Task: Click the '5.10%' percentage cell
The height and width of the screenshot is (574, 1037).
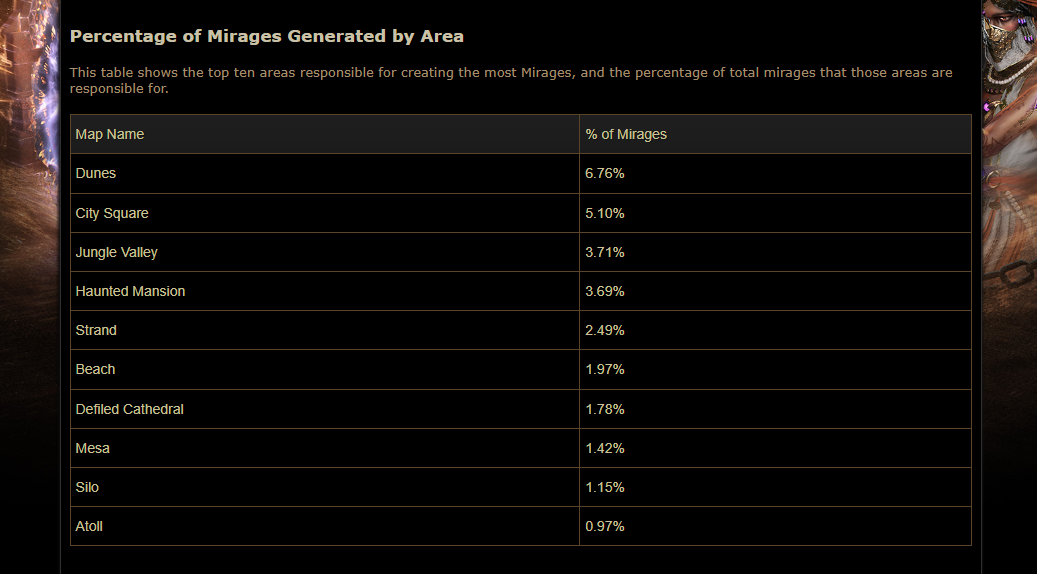Action: pyautogui.click(x=775, y=213)
